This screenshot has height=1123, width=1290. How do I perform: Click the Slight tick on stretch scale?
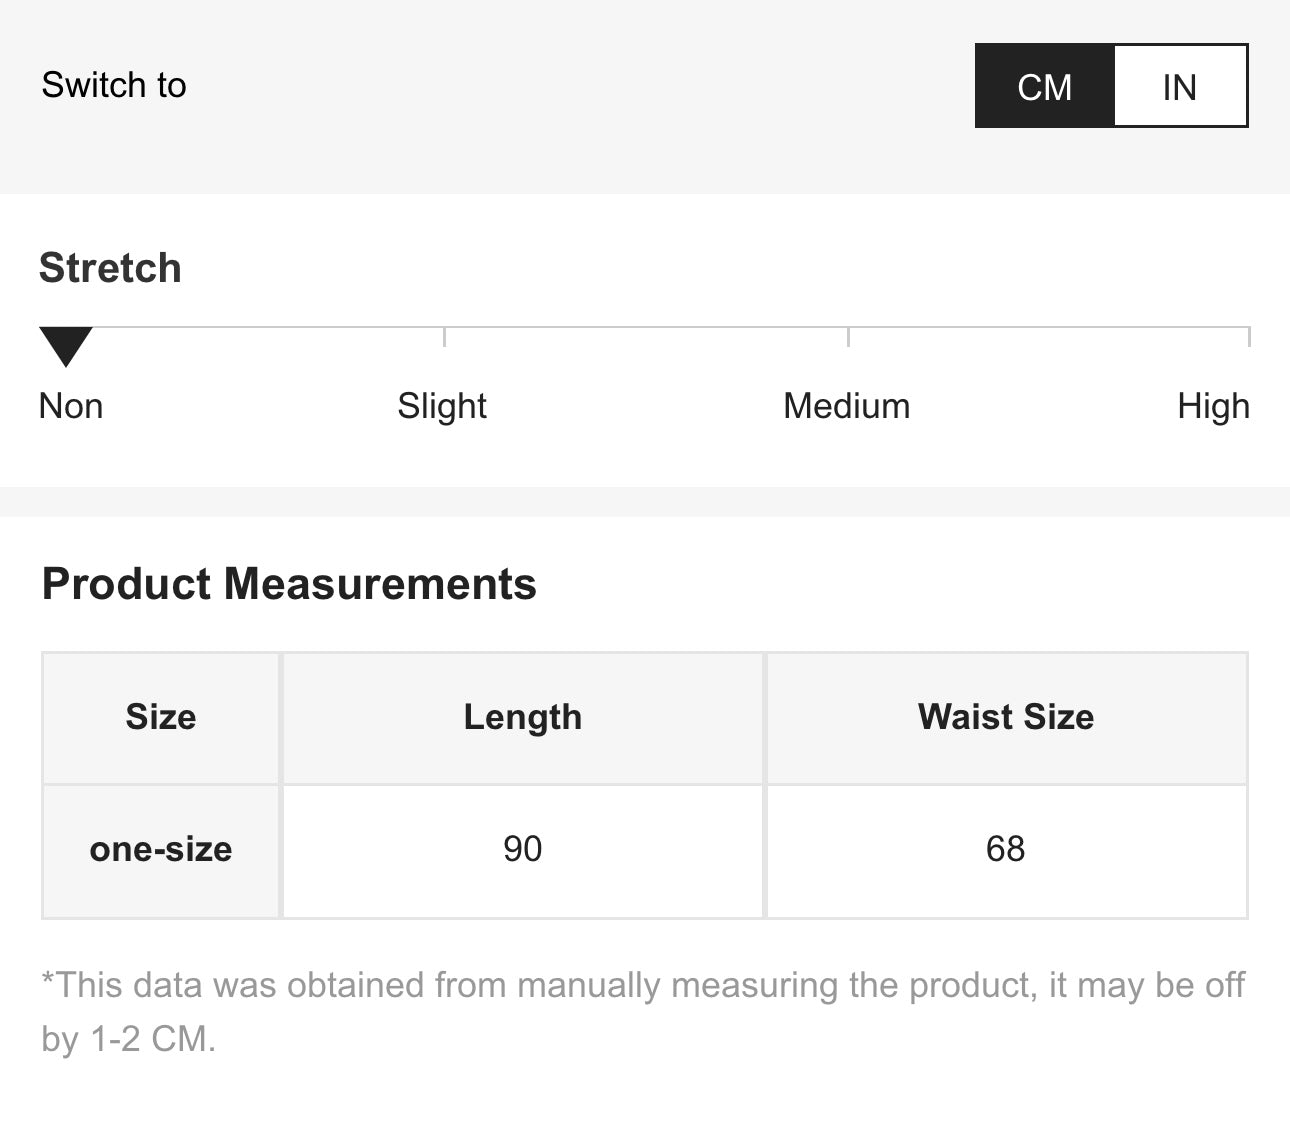click(444, 336)
